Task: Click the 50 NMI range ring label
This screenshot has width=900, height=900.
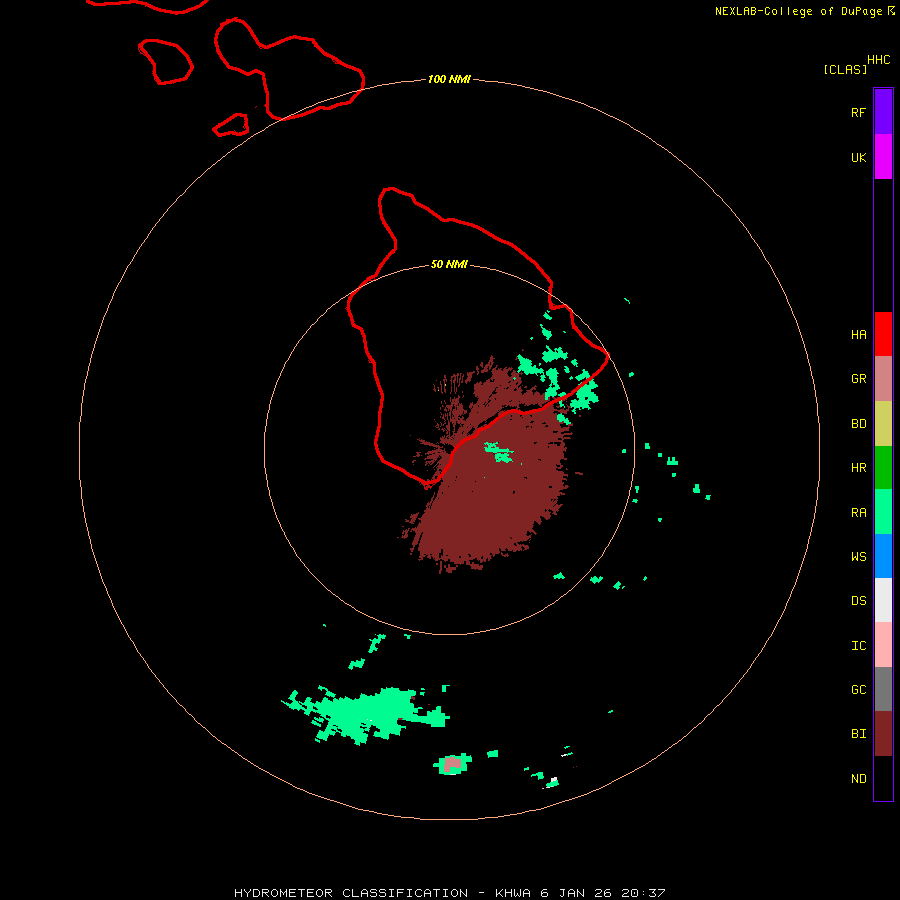Action: click(x=449, y=264)
